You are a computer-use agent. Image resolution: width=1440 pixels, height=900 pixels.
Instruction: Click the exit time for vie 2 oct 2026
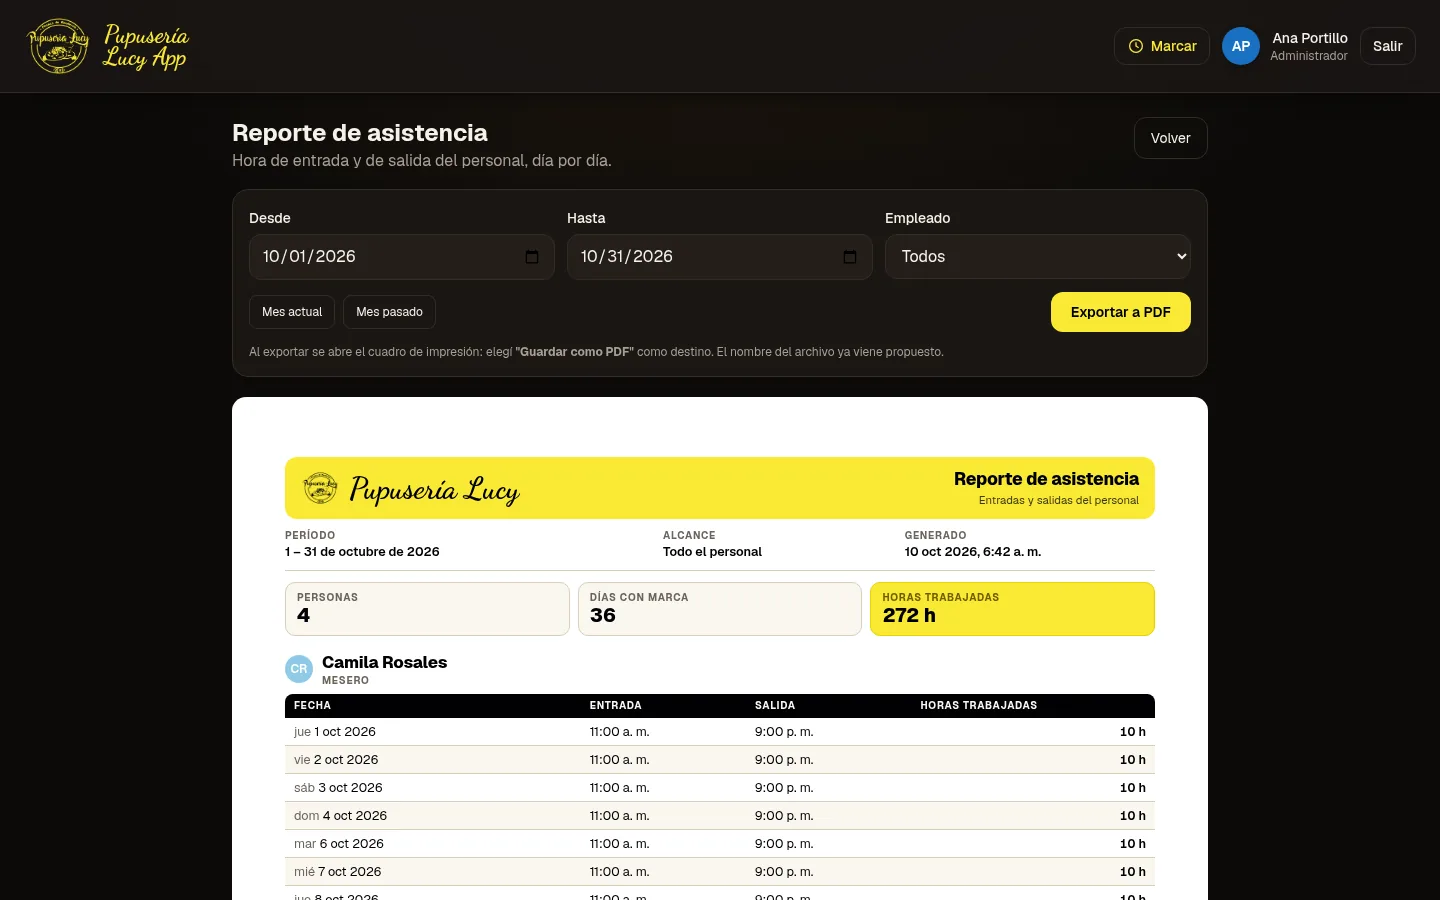pos(784,760)
